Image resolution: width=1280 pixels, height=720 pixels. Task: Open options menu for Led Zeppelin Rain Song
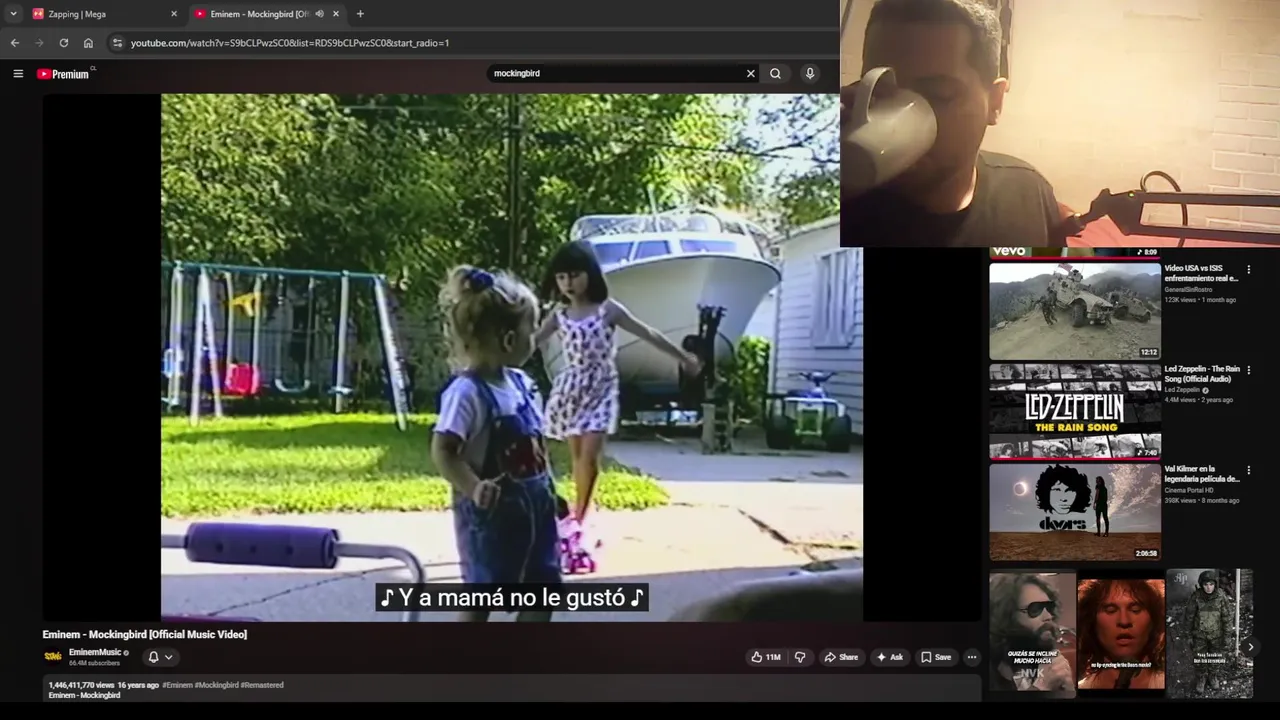[1249, 370]
